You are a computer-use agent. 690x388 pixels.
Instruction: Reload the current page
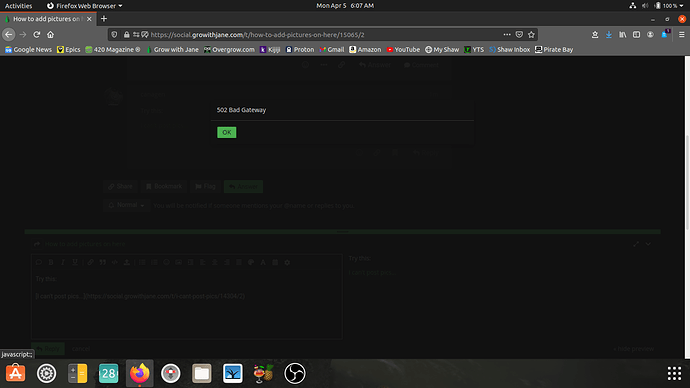37,34
